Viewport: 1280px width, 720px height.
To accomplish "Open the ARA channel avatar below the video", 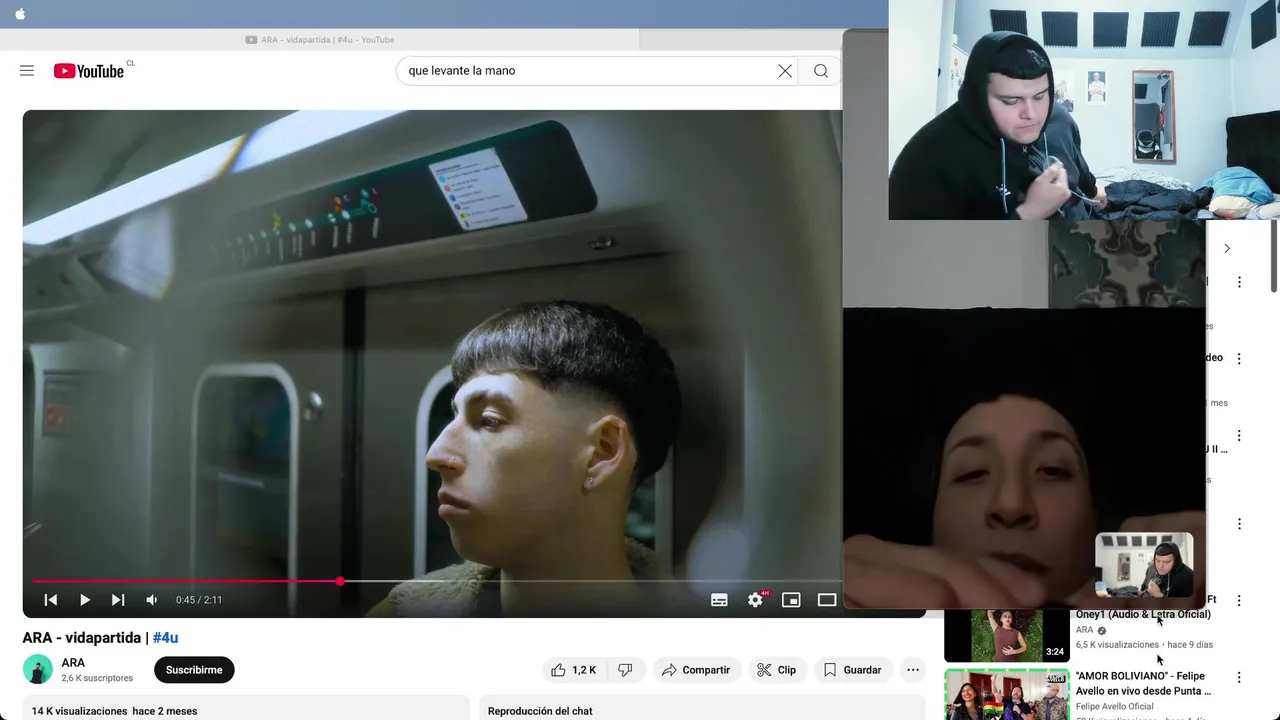I will 38,670.
